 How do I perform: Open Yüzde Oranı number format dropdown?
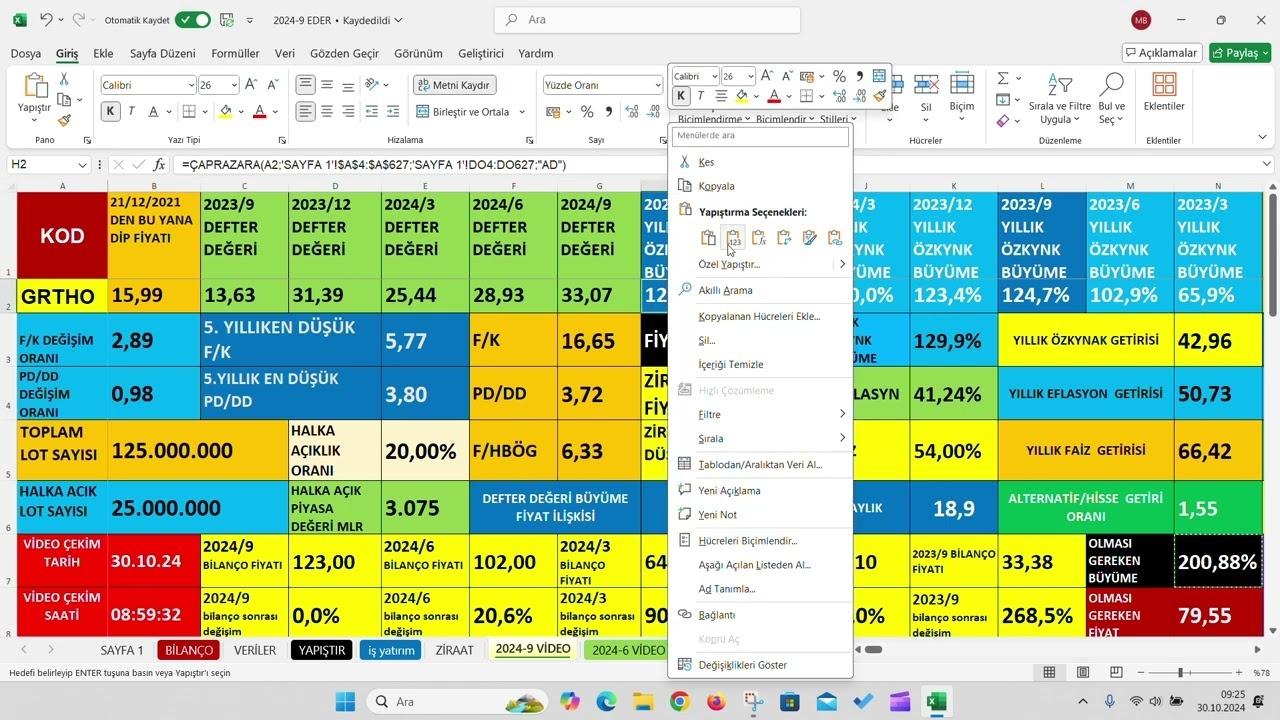(x=657, y=86)
